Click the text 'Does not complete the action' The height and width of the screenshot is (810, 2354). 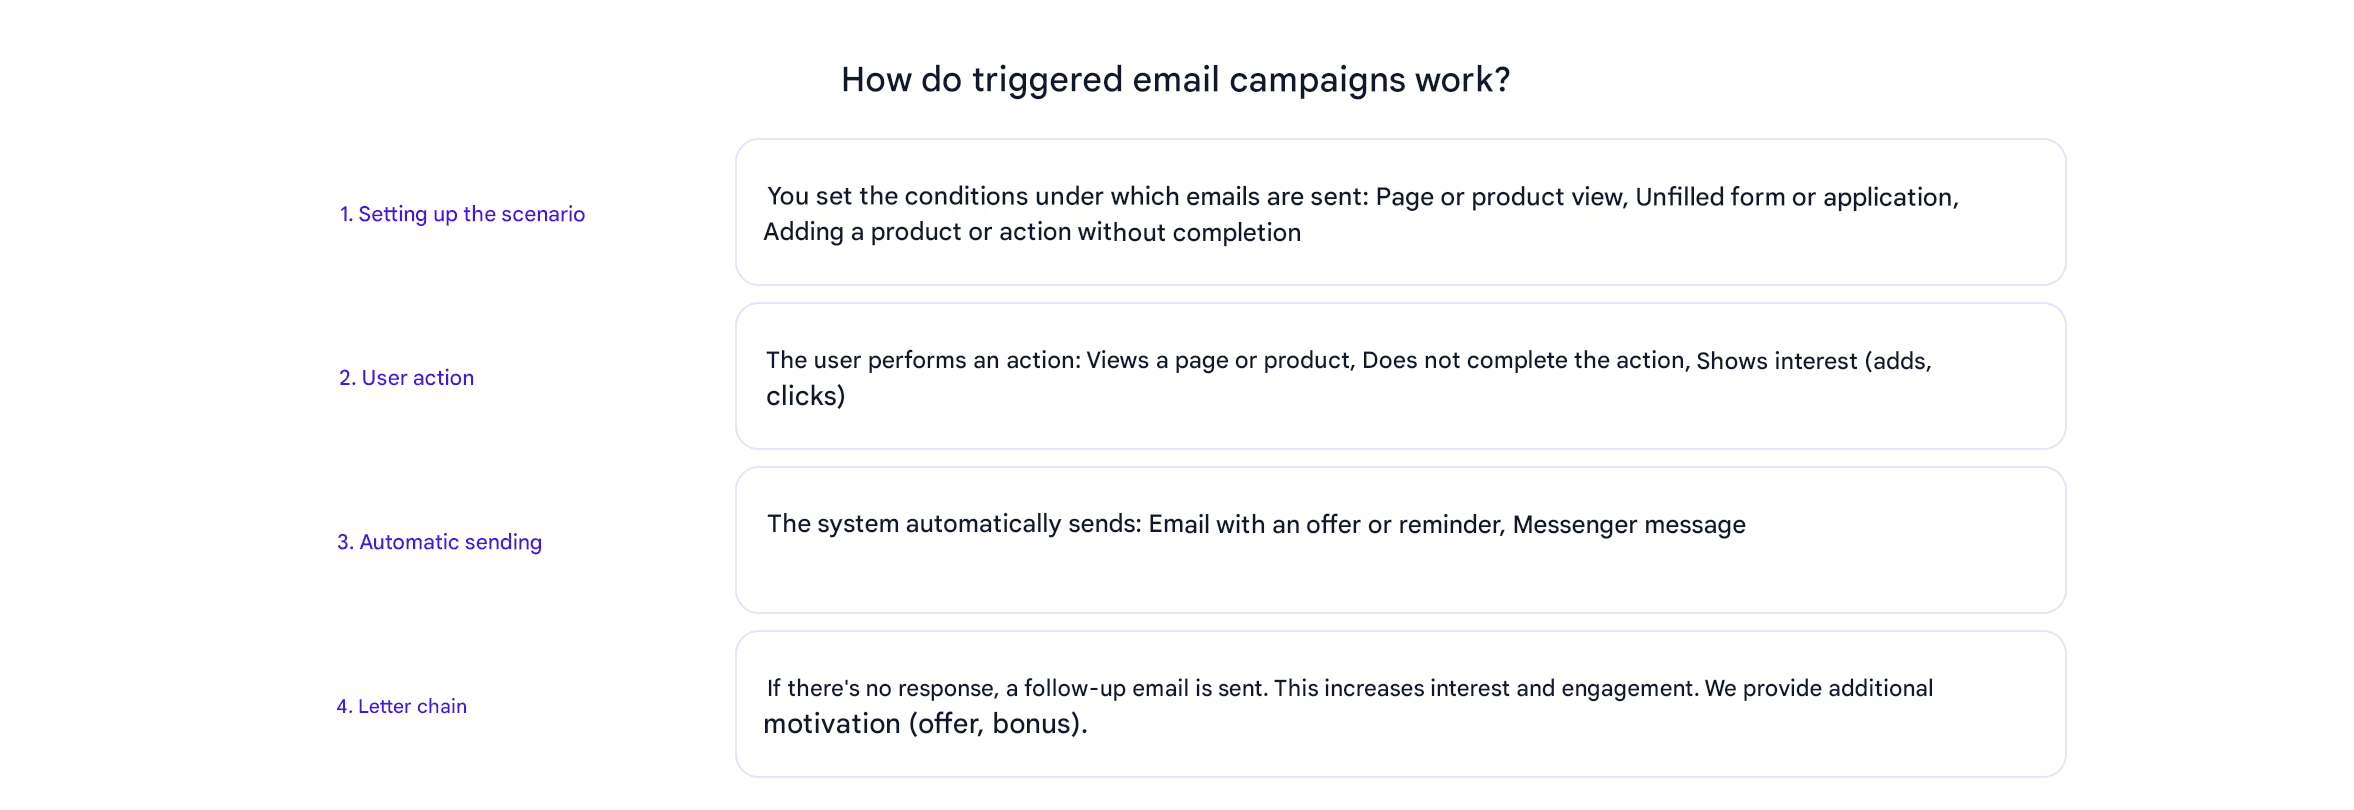(1522, 360)
